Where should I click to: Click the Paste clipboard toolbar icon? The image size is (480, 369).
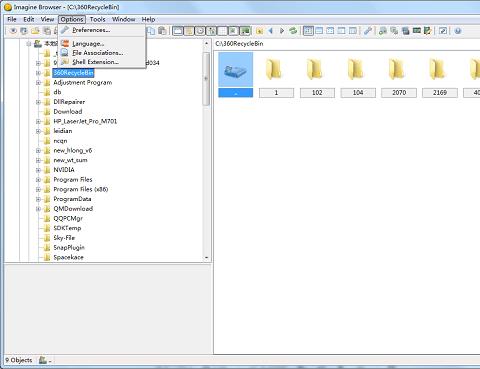point(162,31)
